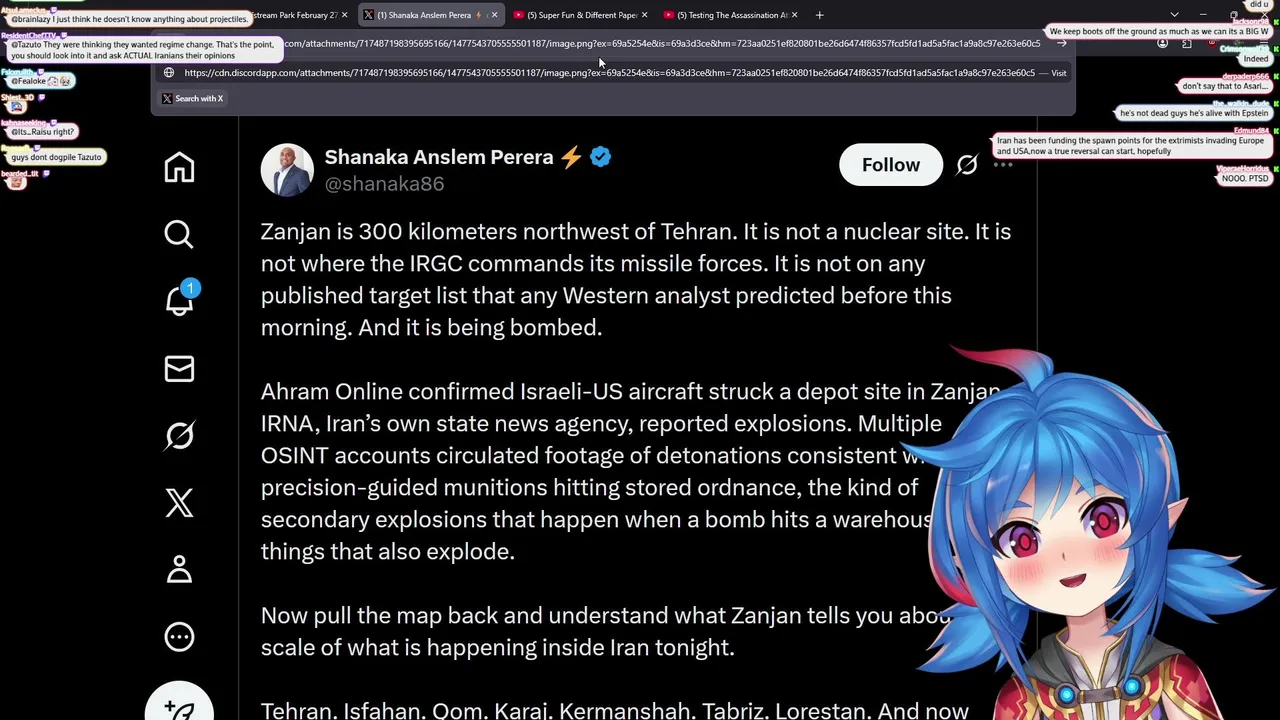This screenshot has height=720, width=1280.
Task: Click the Post compose feather button
Action: point(179,703)
